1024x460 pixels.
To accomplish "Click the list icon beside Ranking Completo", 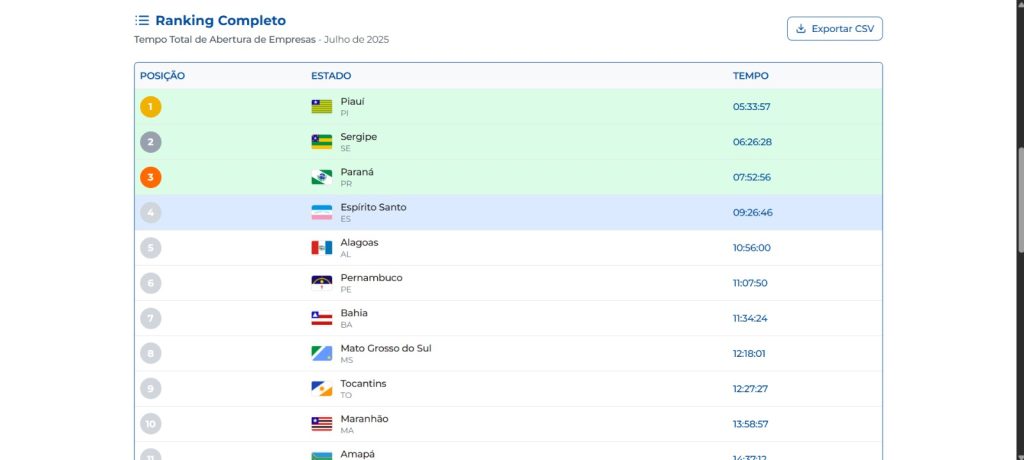I will (x=142, y=20).
